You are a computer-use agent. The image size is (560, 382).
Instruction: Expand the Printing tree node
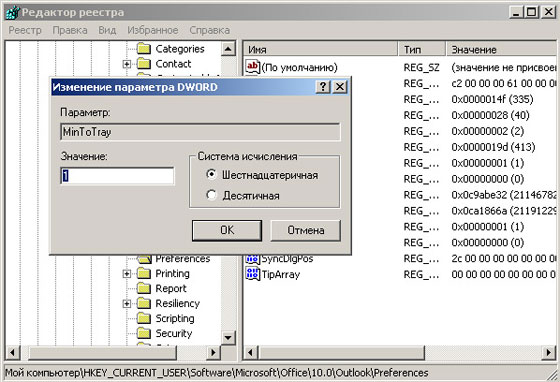126,274
